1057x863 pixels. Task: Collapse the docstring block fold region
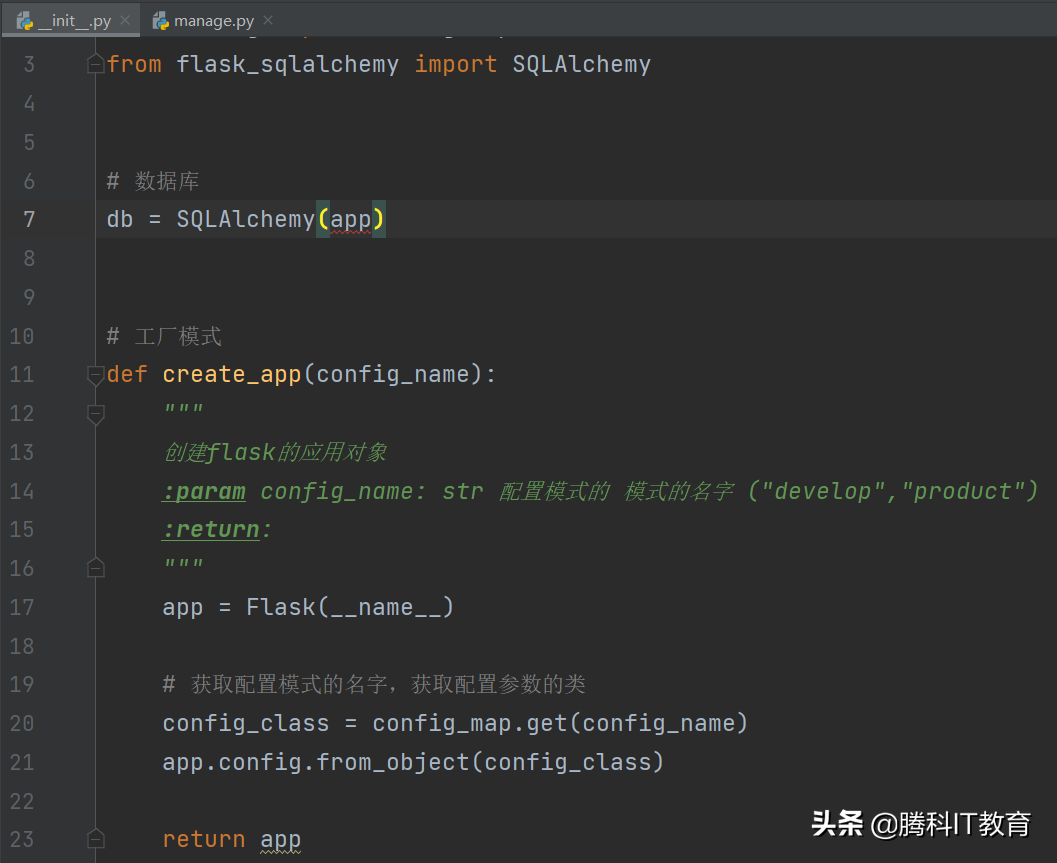[95, 412]
